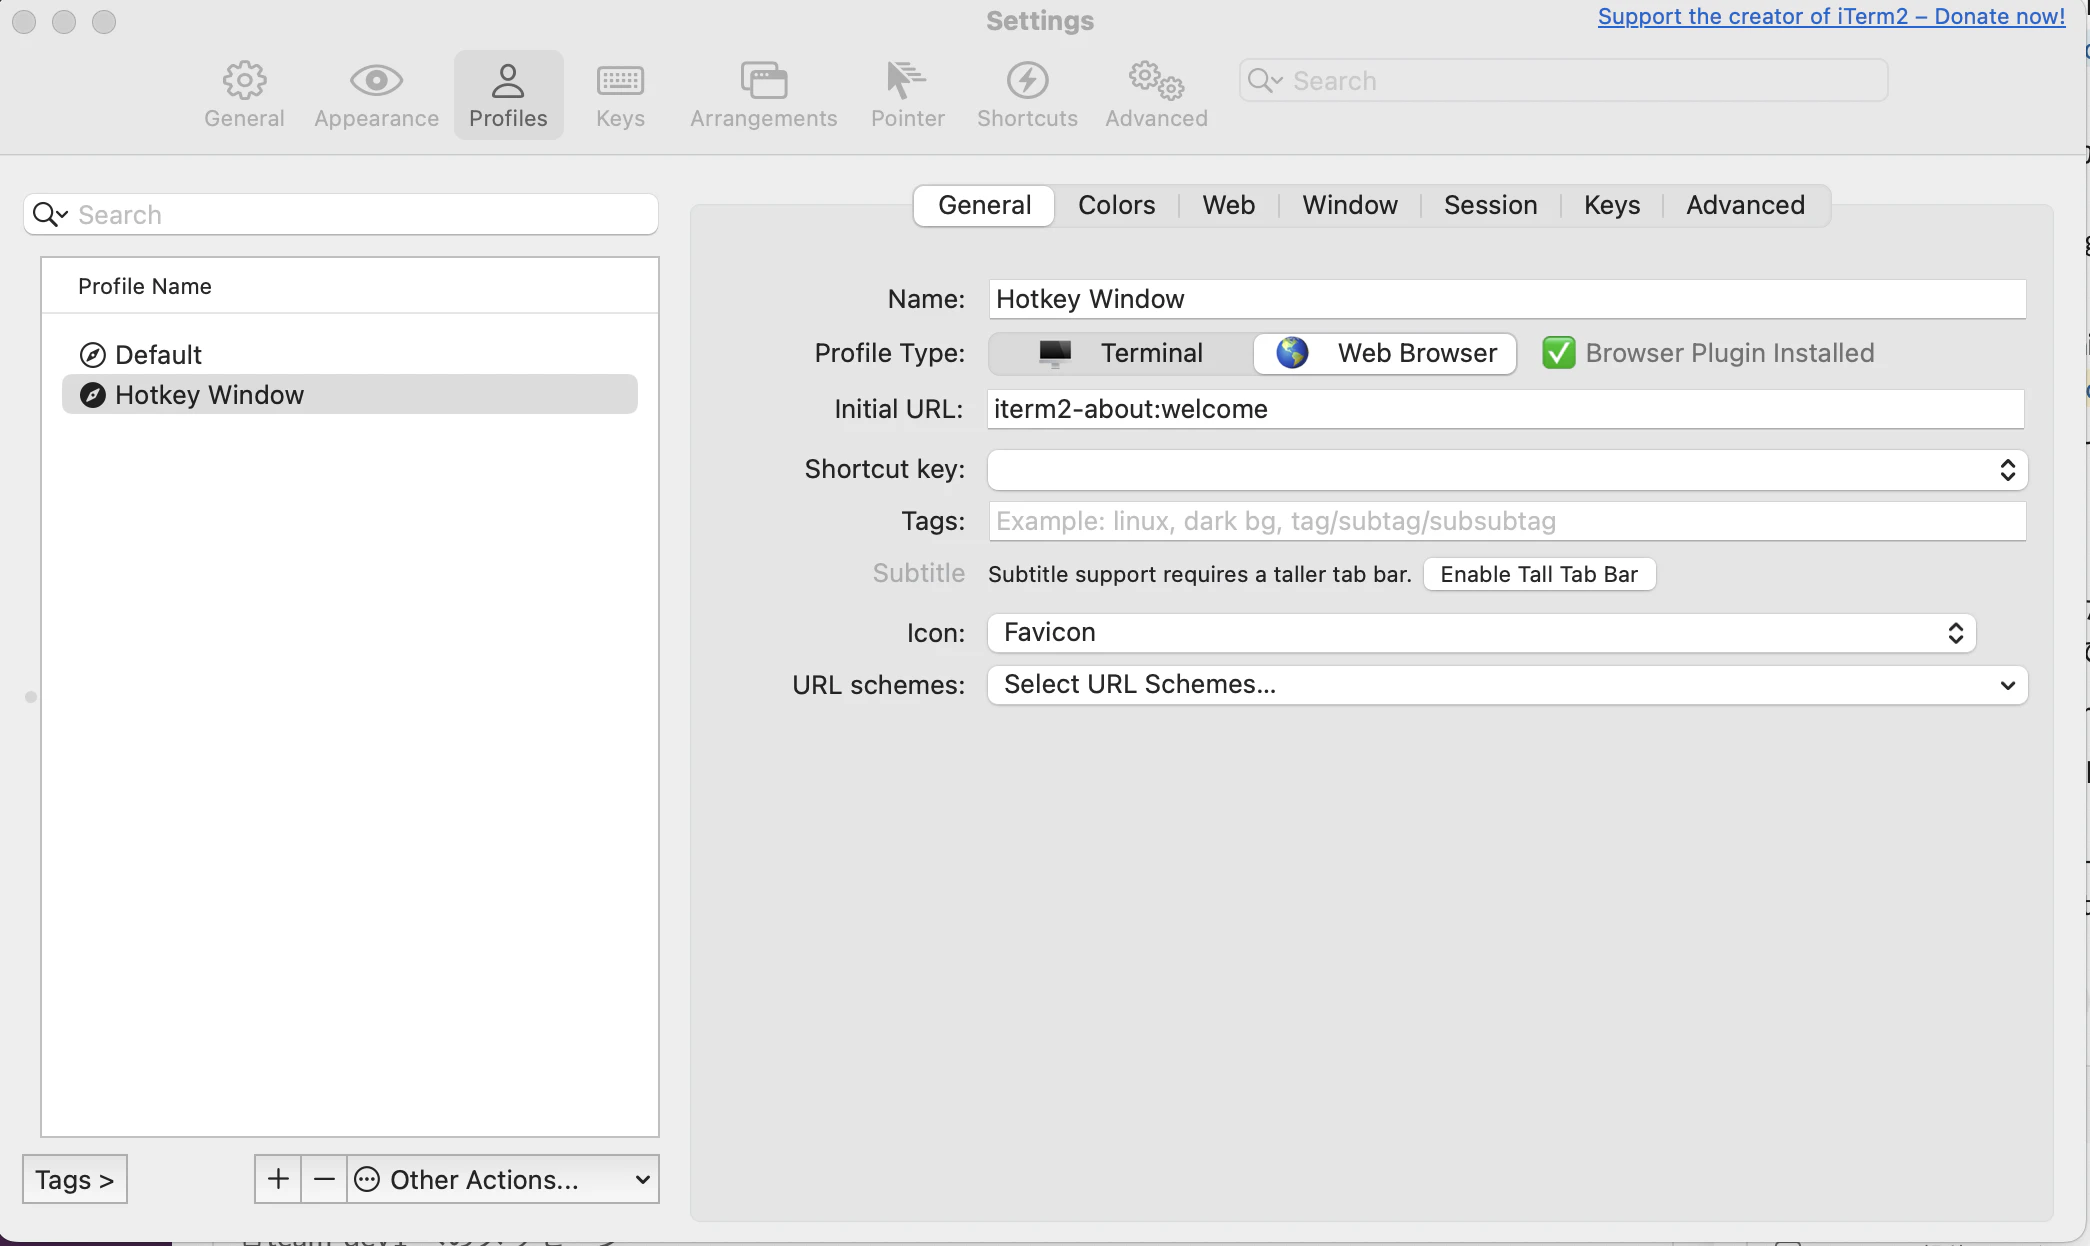
Task: Open the Shortcuts lightning bolt icon
Action: [1027, 81]
